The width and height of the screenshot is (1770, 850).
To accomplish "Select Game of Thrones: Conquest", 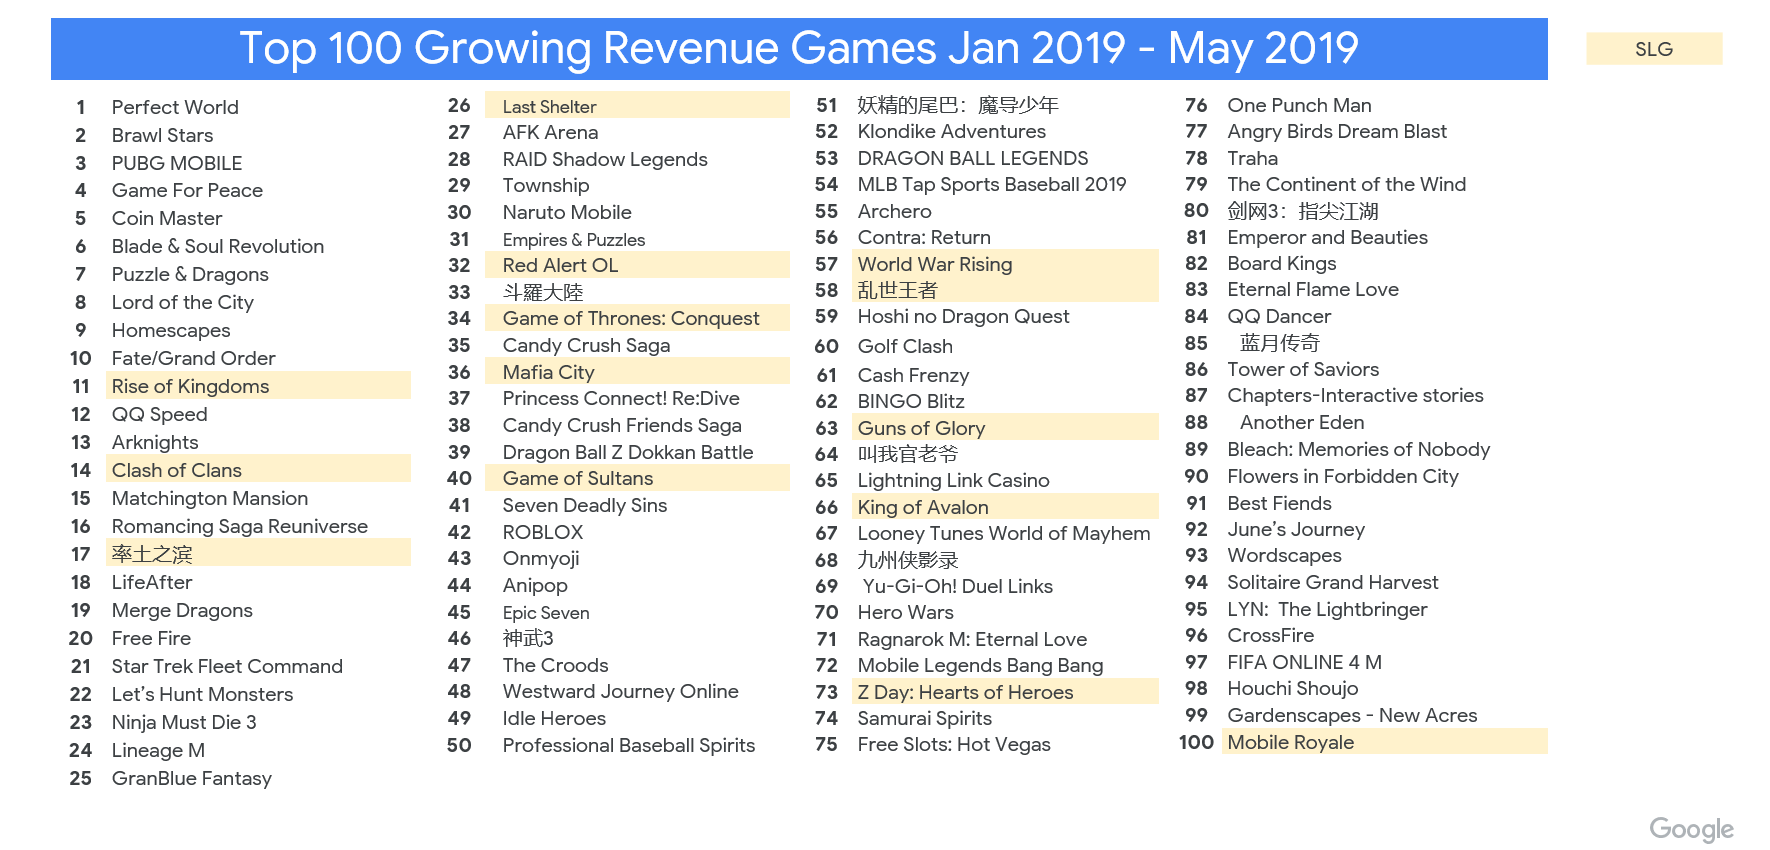I will (630, 318).
